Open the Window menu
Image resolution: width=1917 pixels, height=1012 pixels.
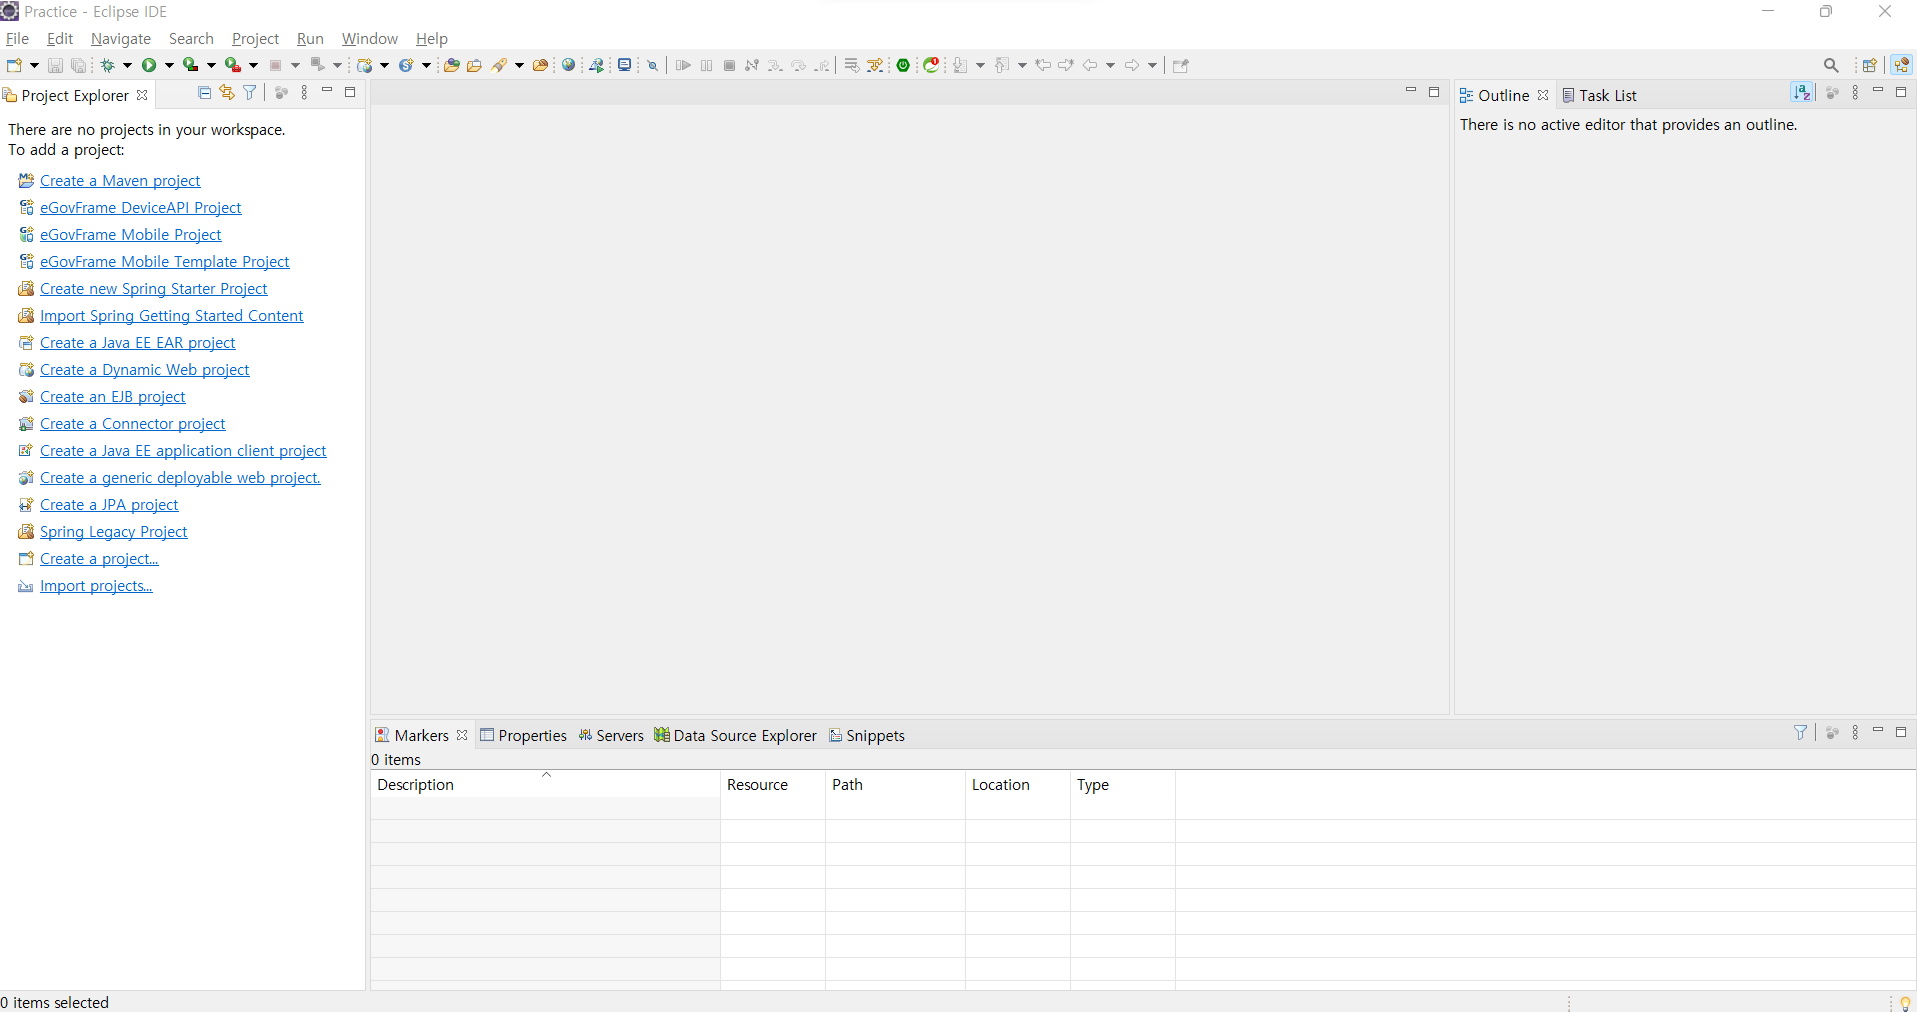tap(370, 38)
